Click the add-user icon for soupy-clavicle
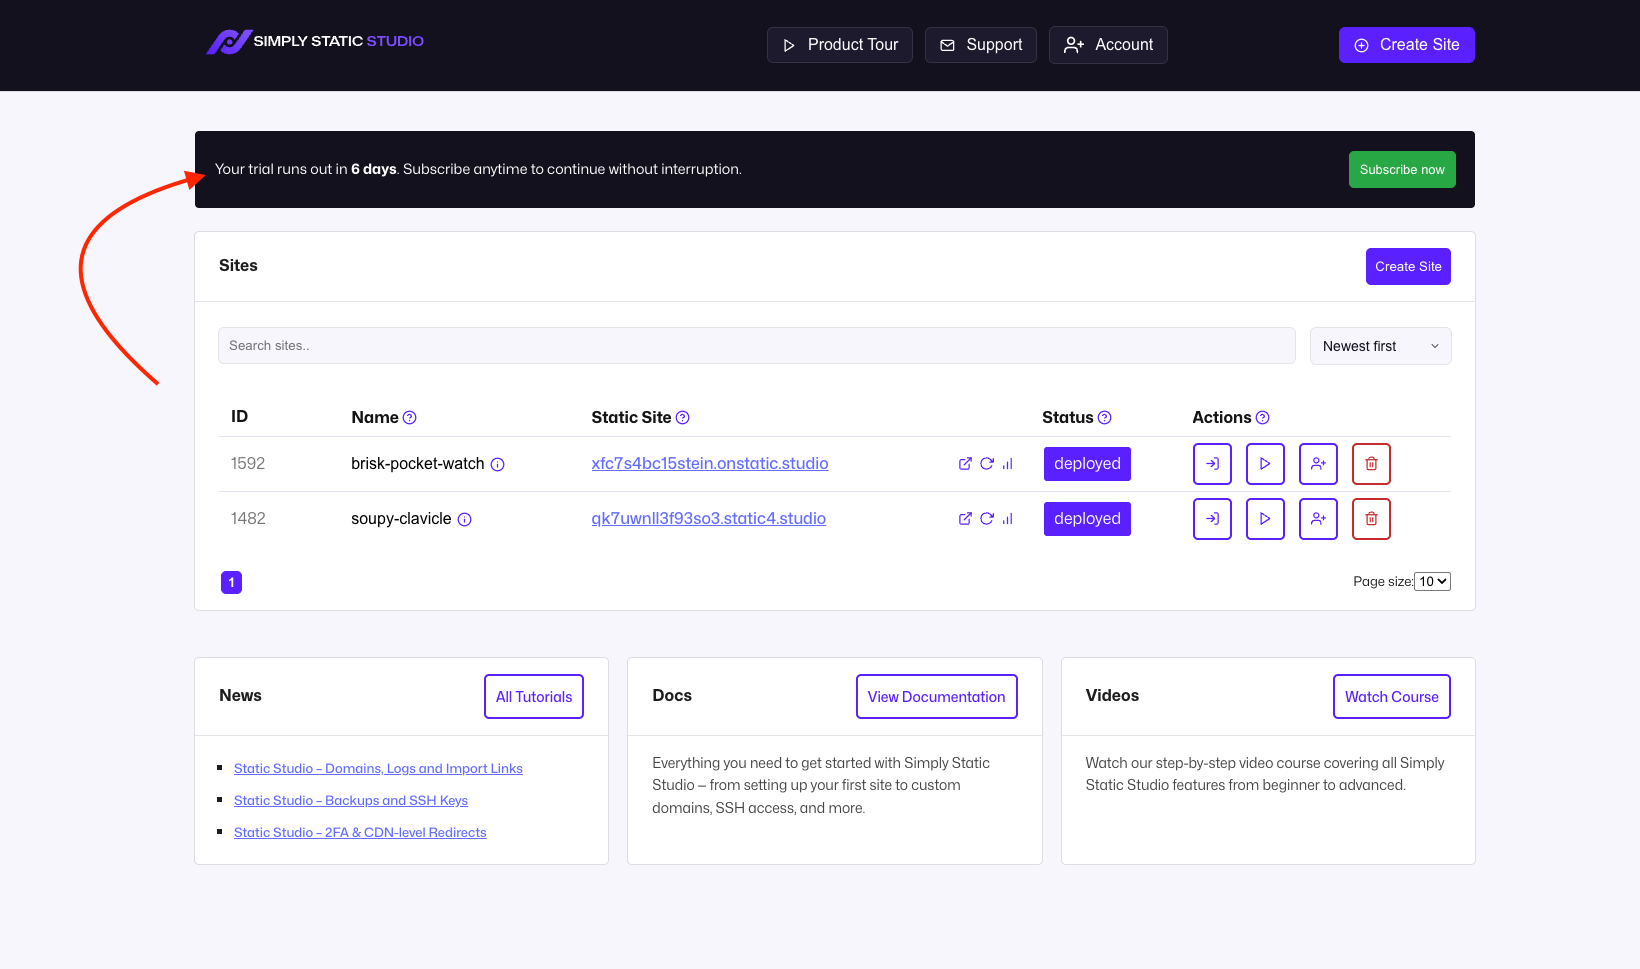 pyautogui.click(x=1318, y=519)
